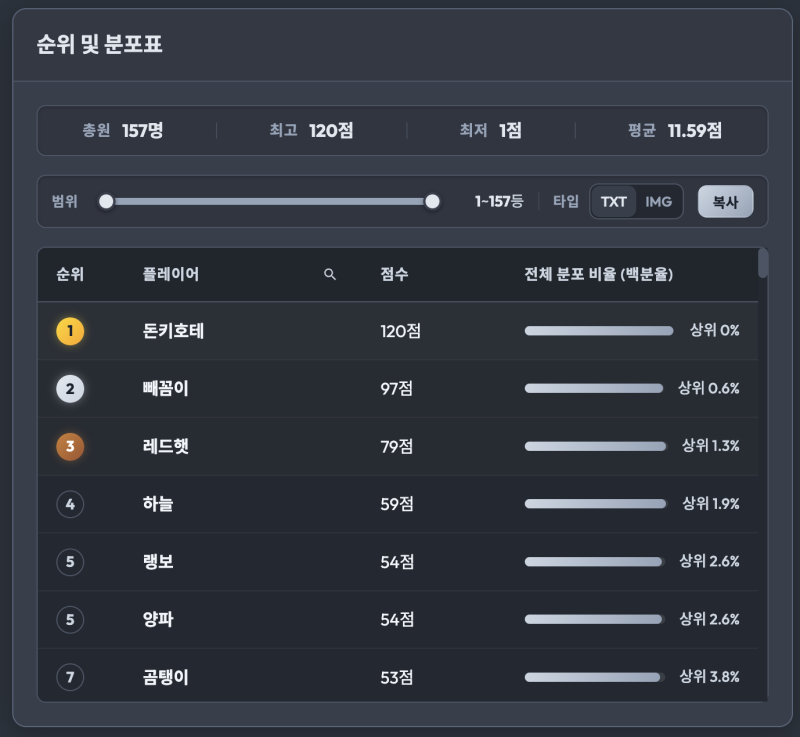
Task: Switch type toggle to TXT
Action: [613, 201]
